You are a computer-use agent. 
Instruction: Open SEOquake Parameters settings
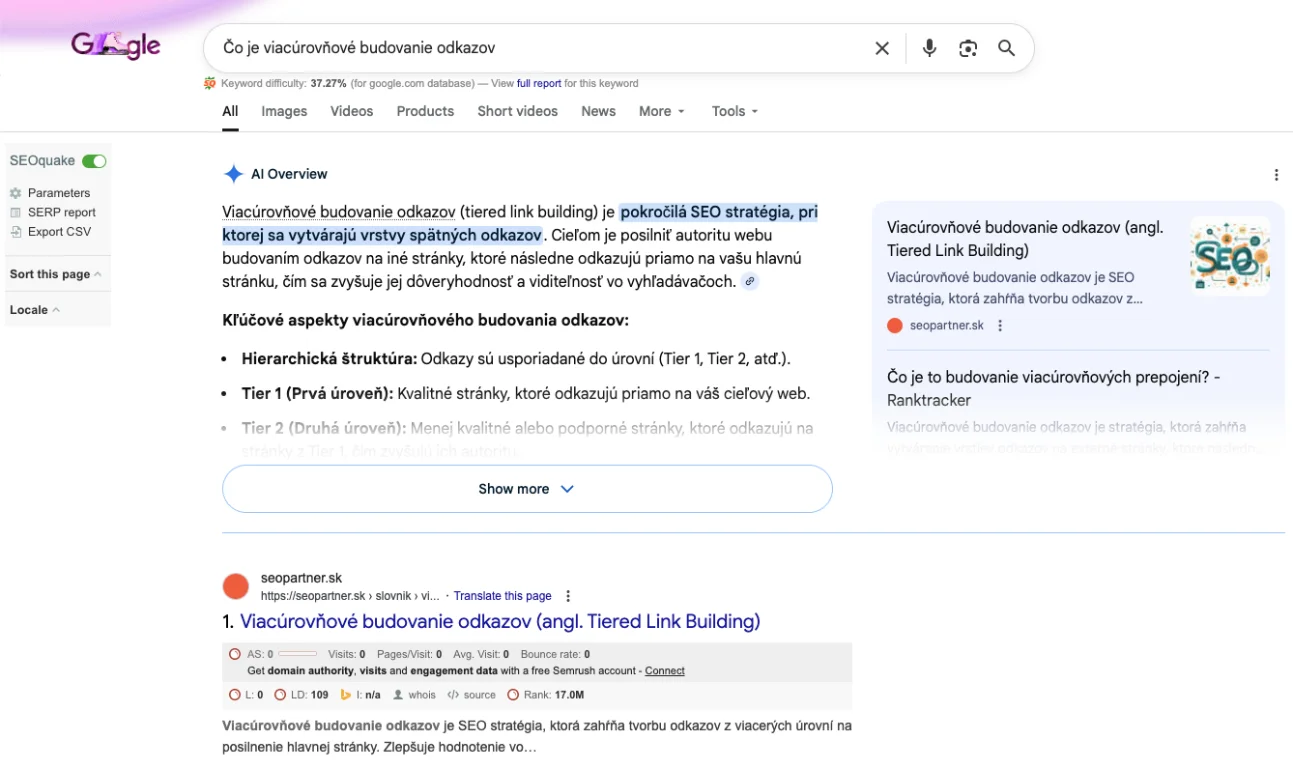click(58, 193)
